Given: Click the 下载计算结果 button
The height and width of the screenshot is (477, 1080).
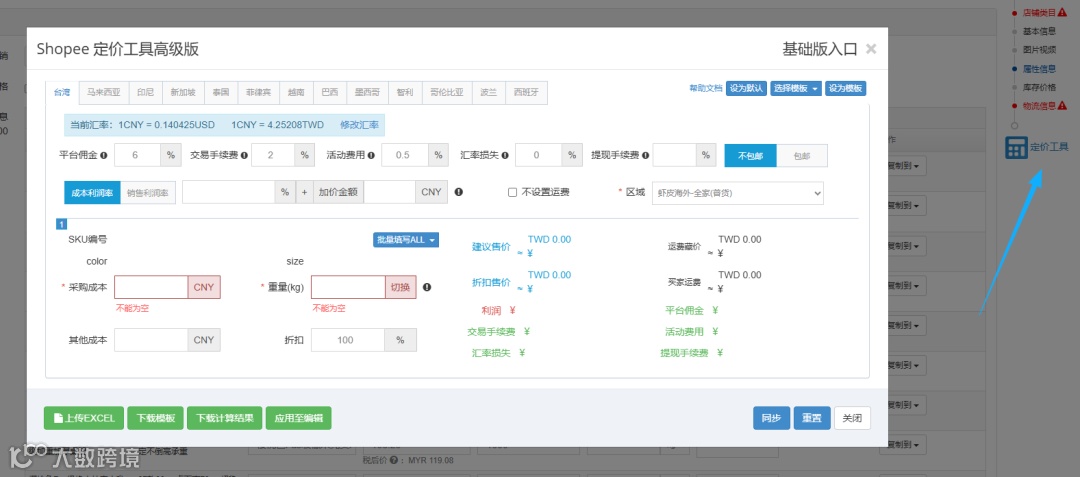Looking at the screenshot, I should point(225,418).
